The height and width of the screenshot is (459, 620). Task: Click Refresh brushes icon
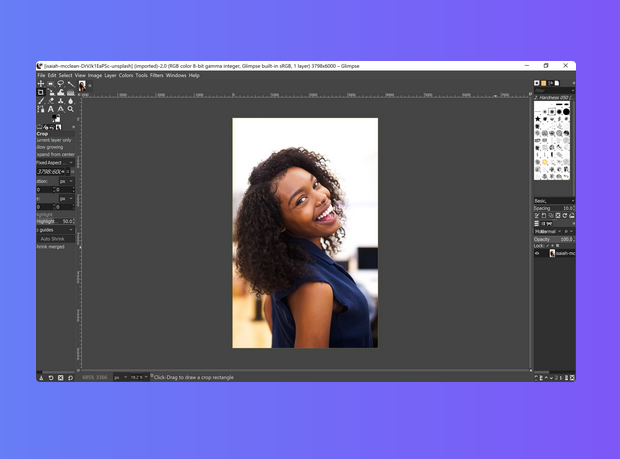(565, 215)
